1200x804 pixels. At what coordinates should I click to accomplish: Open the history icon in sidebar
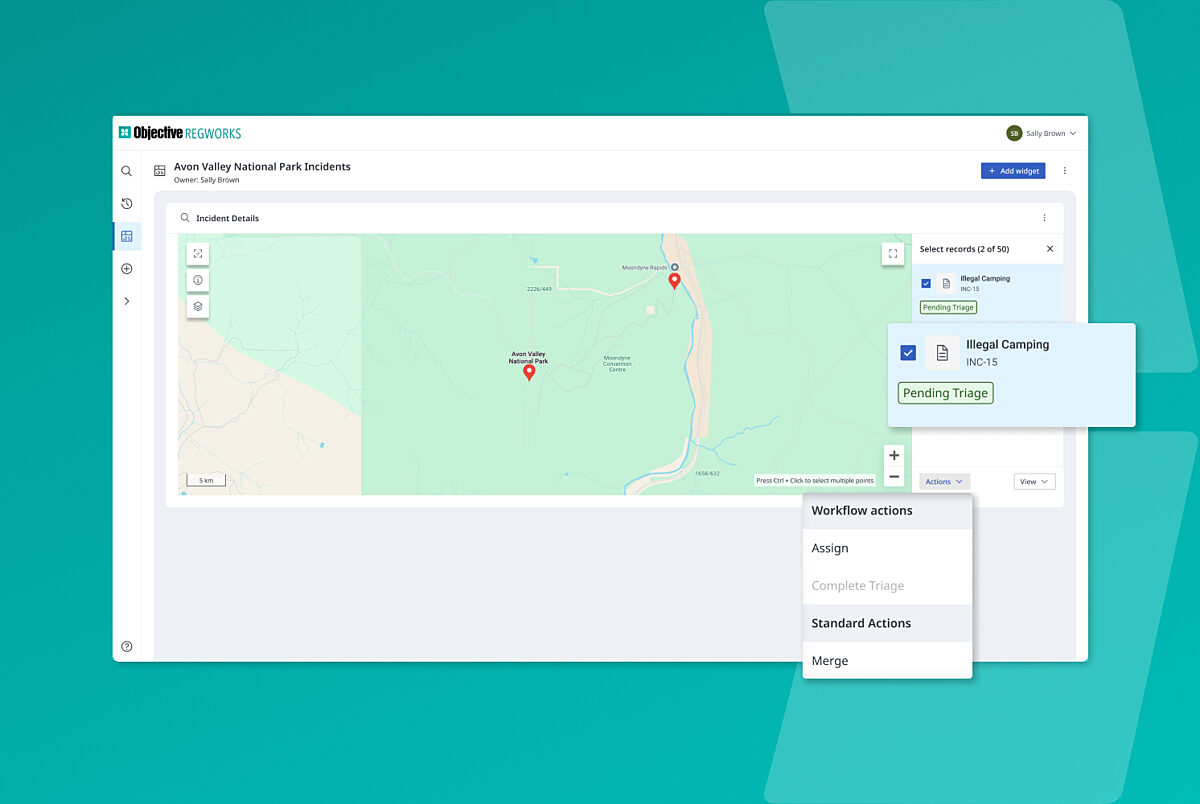[x=127, y=204]
